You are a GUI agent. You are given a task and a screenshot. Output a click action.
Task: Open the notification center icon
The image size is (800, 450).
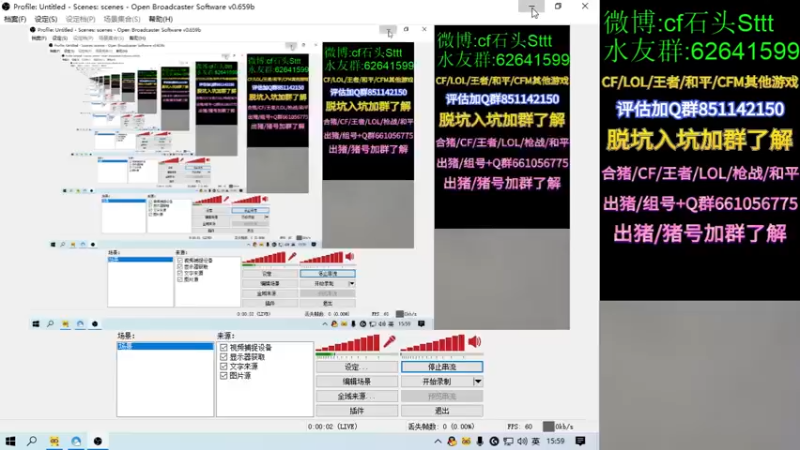[580, 441]
